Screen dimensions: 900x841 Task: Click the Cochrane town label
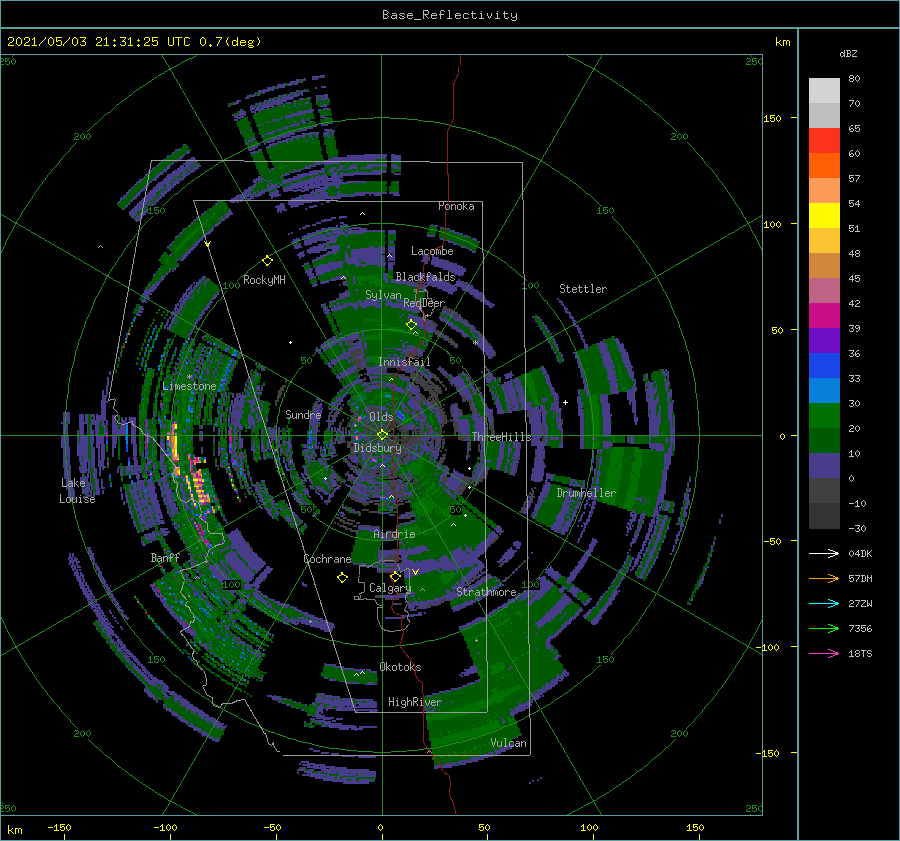(327, 559)
